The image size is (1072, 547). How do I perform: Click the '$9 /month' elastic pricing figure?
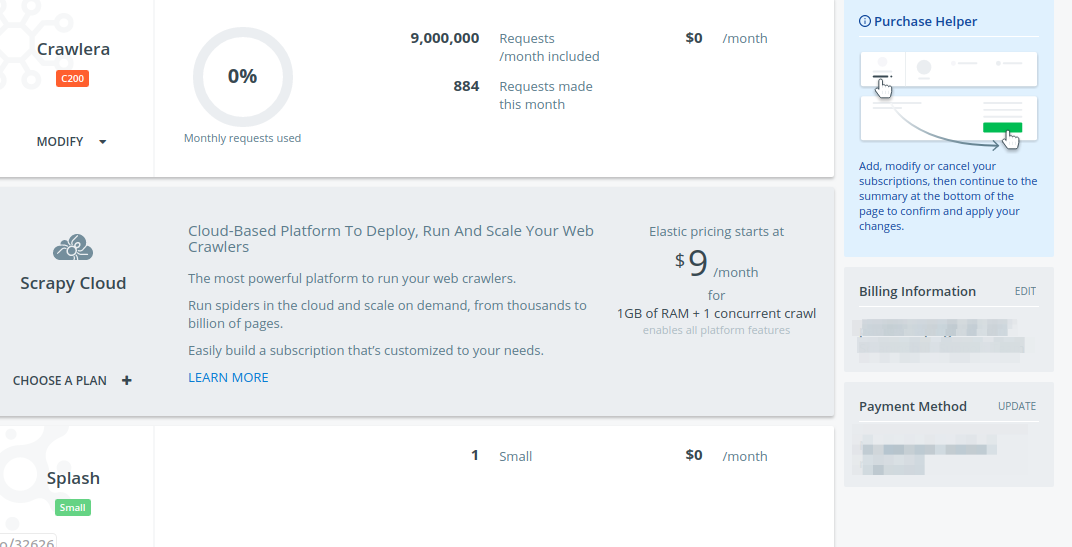(x=716, y=263)
